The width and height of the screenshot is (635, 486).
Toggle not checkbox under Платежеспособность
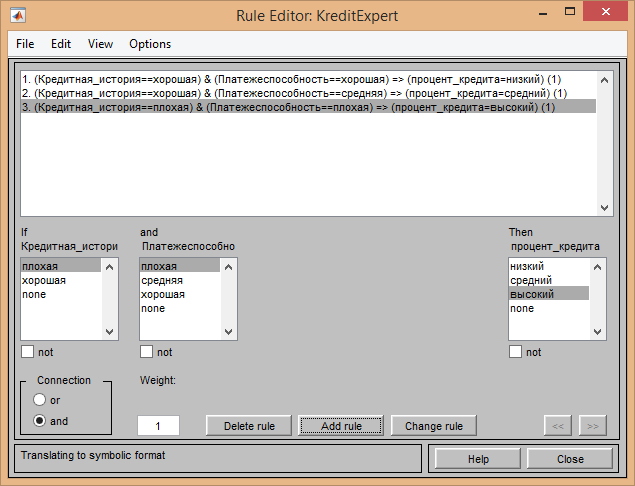[x=147, y=352]
